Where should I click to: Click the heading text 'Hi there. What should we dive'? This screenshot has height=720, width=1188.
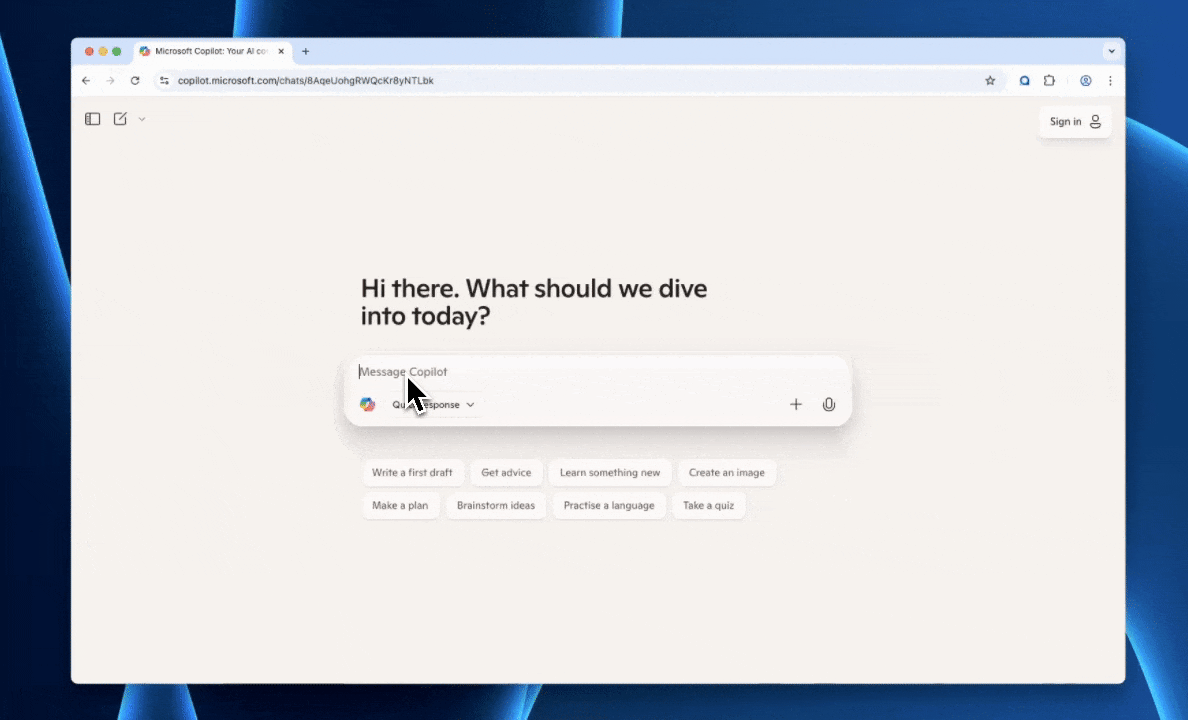coord(533,288)
